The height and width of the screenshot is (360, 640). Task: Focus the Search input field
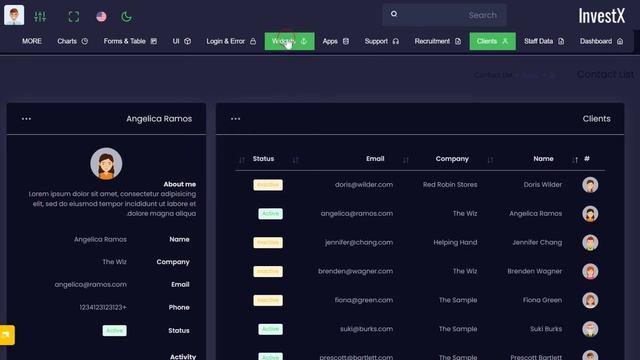click(444, 15)
